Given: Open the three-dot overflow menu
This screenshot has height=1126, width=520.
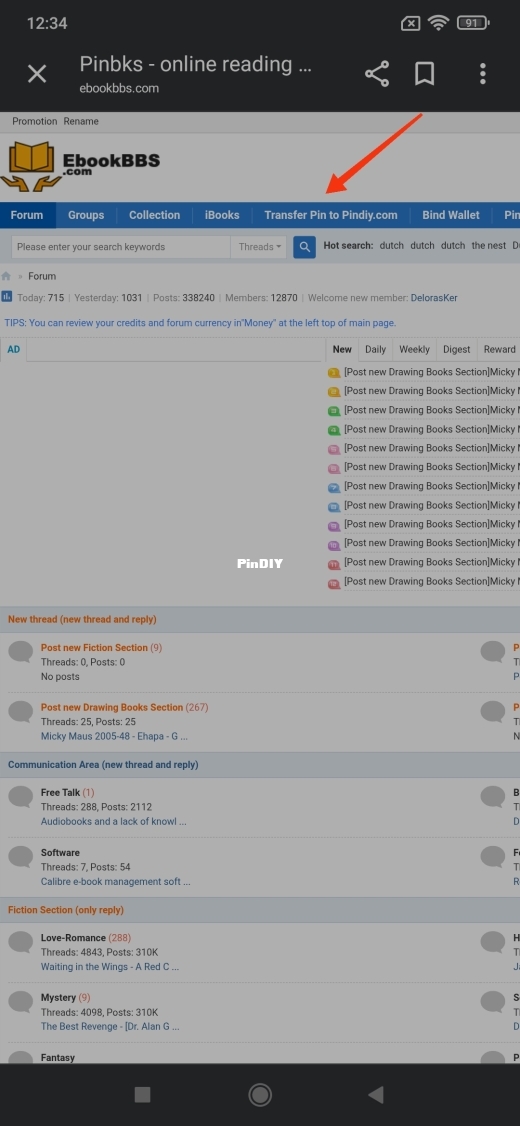Looking at the screenshot, I should click(x=483, y=74).
